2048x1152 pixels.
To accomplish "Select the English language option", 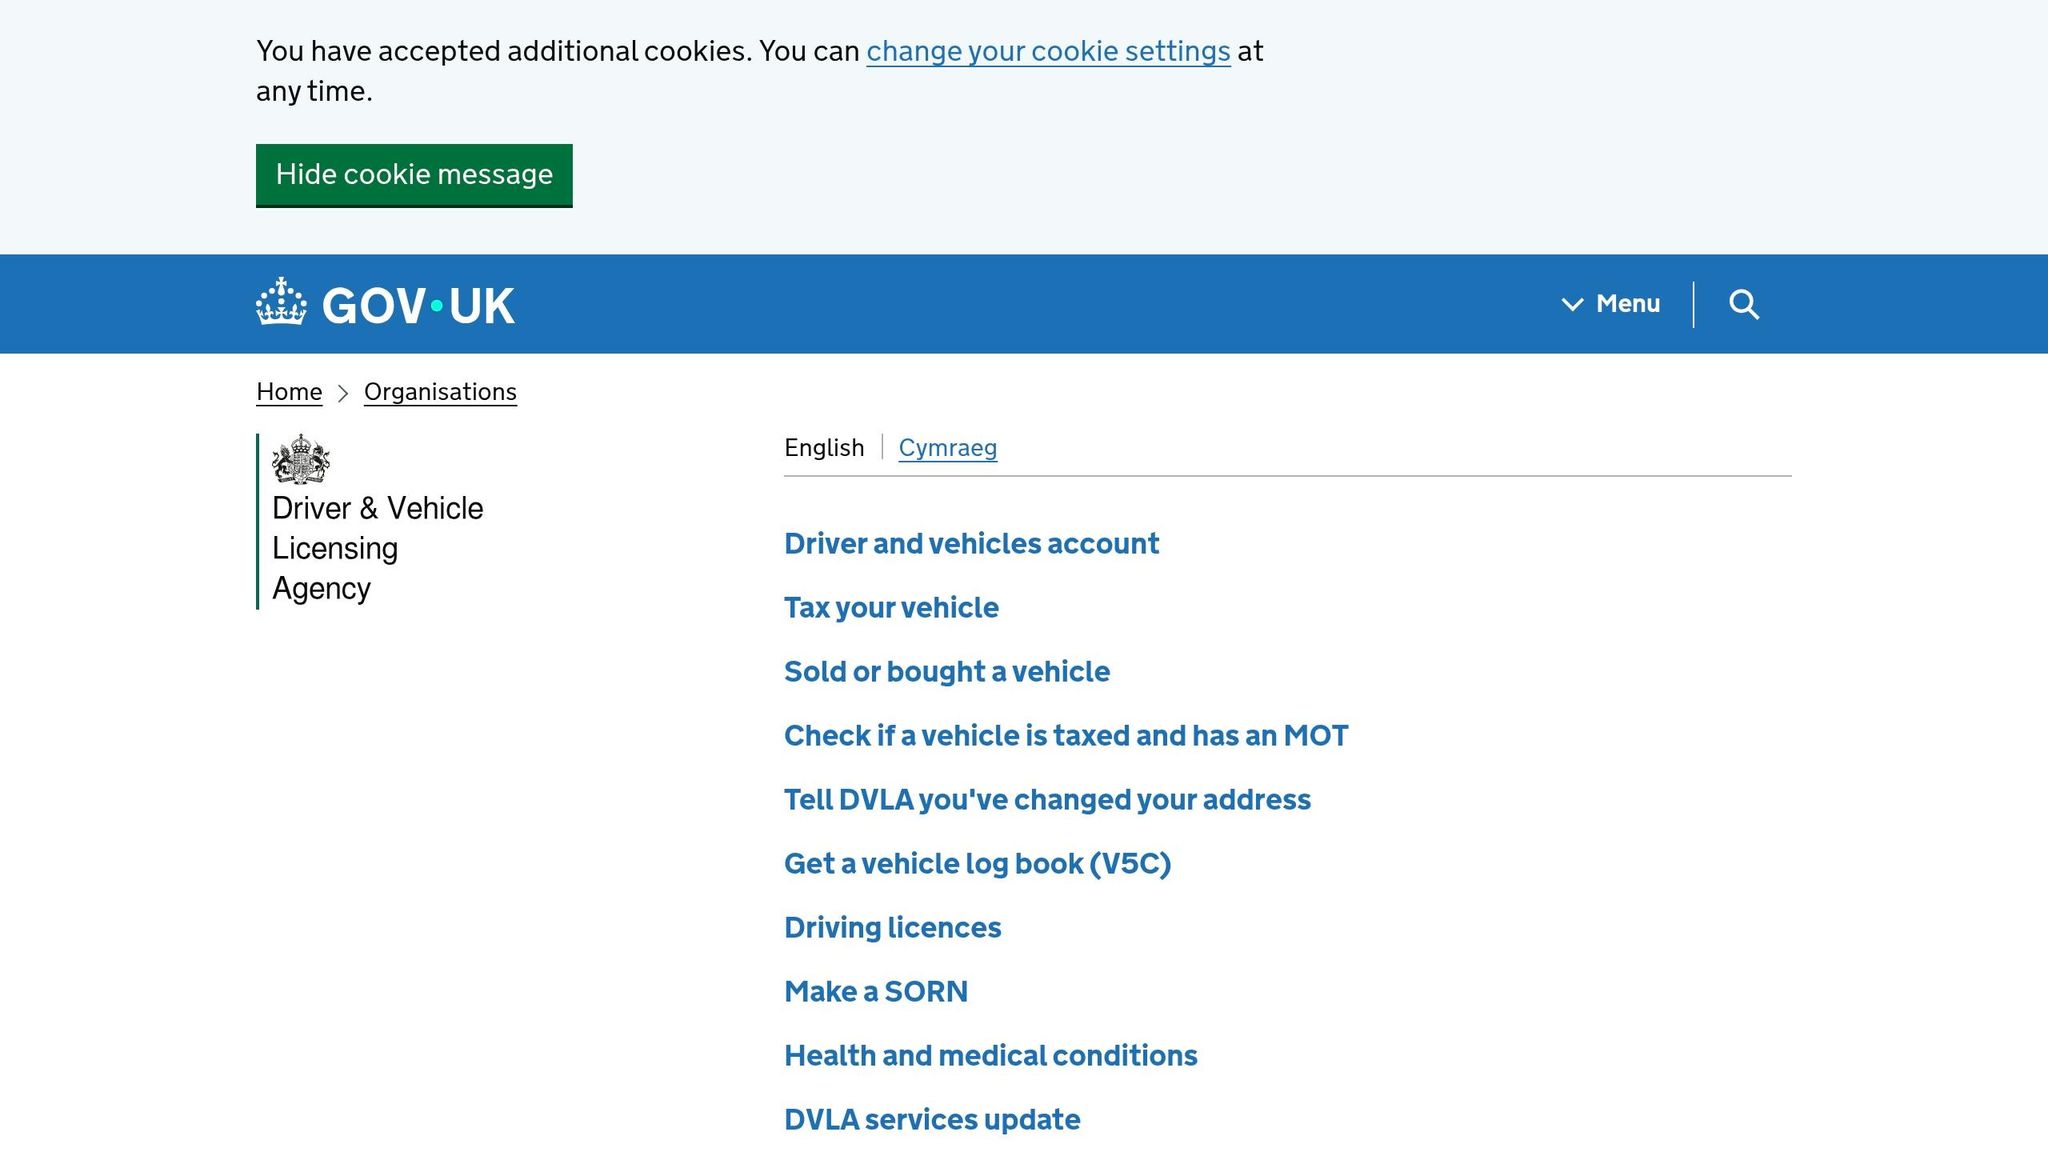I will (823, 448).
